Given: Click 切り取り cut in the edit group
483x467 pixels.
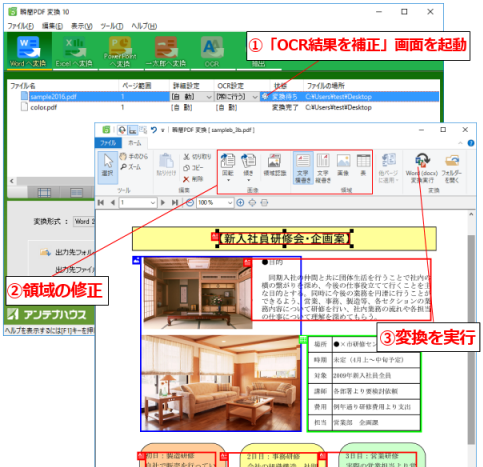Looking at the screenshot, I should tap(197, 156).
